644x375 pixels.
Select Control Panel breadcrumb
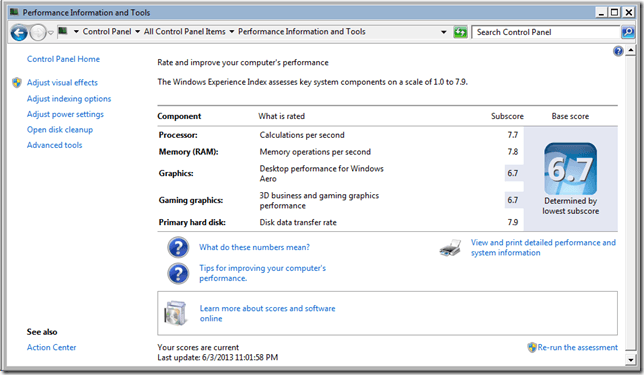pos(107,32)
